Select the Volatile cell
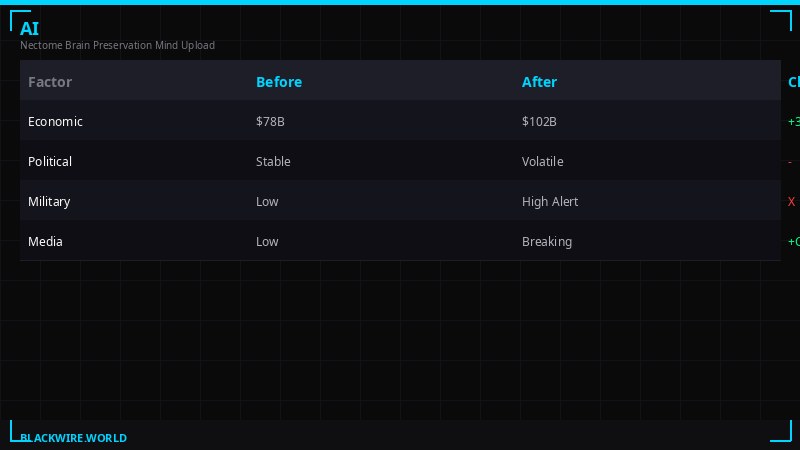Viewport: 800px width, 450px height. [x=543, y=161]
